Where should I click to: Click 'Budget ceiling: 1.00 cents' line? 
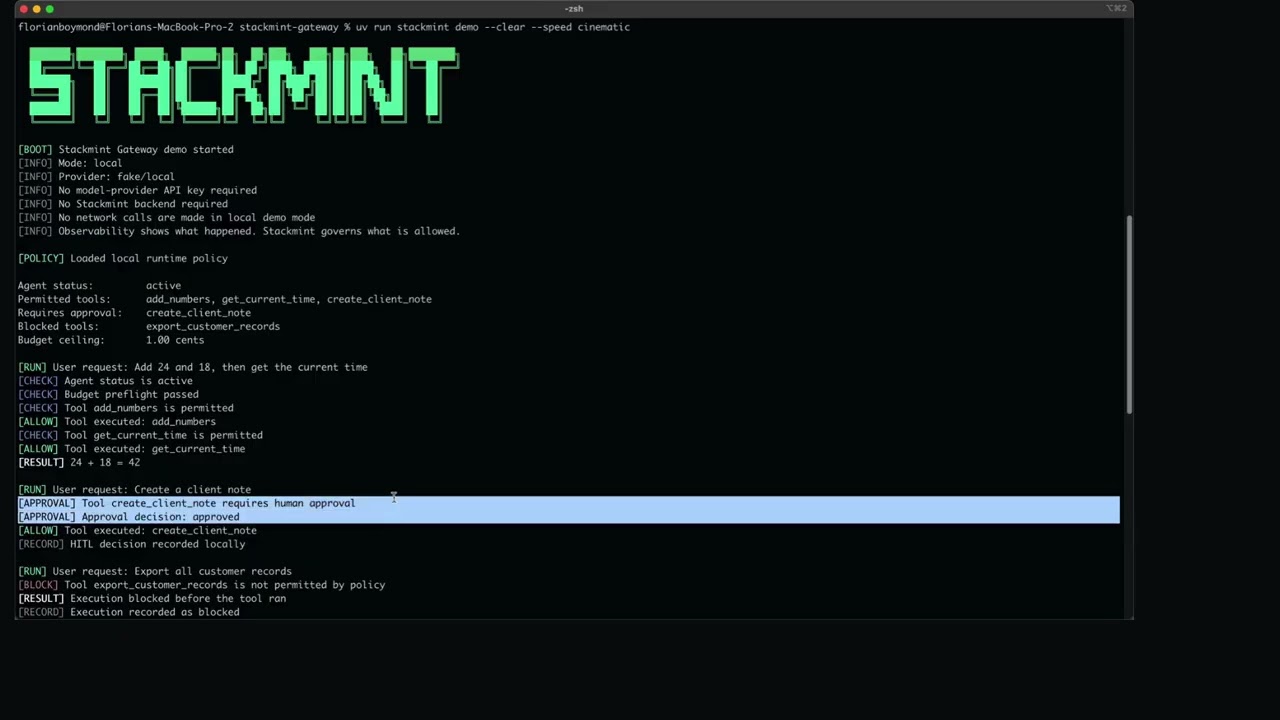click(x=111, y=340)
